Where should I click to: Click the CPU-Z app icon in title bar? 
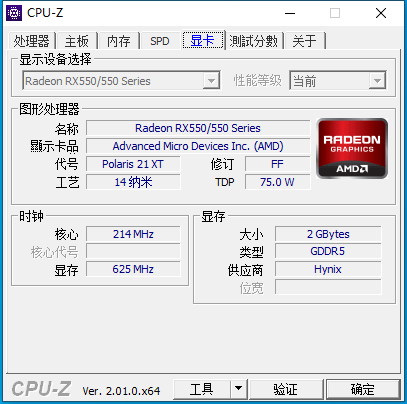tap(14, 13)
